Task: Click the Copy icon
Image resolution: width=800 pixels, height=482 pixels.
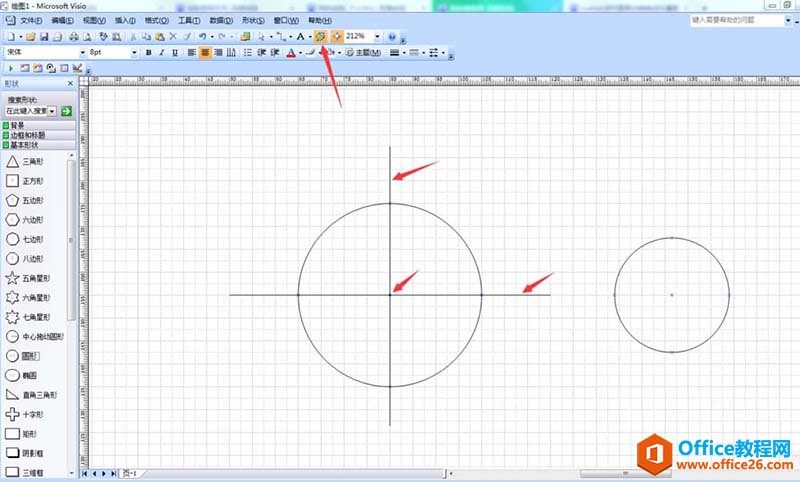Action: click(x=146, y=37)
